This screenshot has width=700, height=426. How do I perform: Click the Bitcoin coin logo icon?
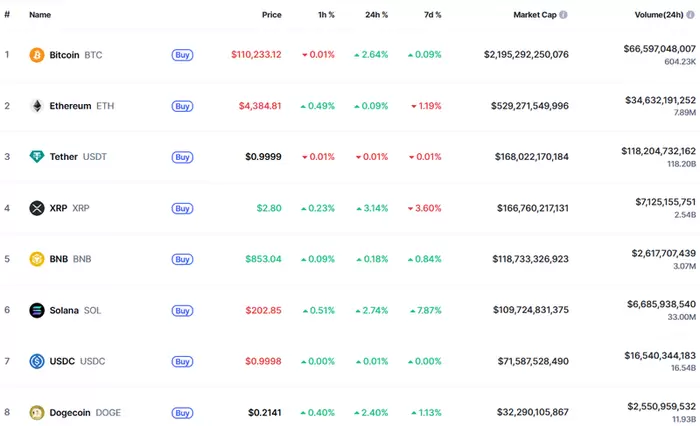[x=37, y=54]
